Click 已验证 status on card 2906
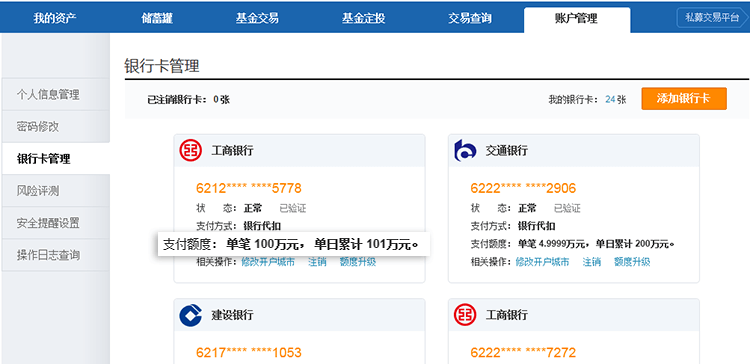Image resolution: width=750 pixels, height=364 pixels. click(x=567, y=209)
